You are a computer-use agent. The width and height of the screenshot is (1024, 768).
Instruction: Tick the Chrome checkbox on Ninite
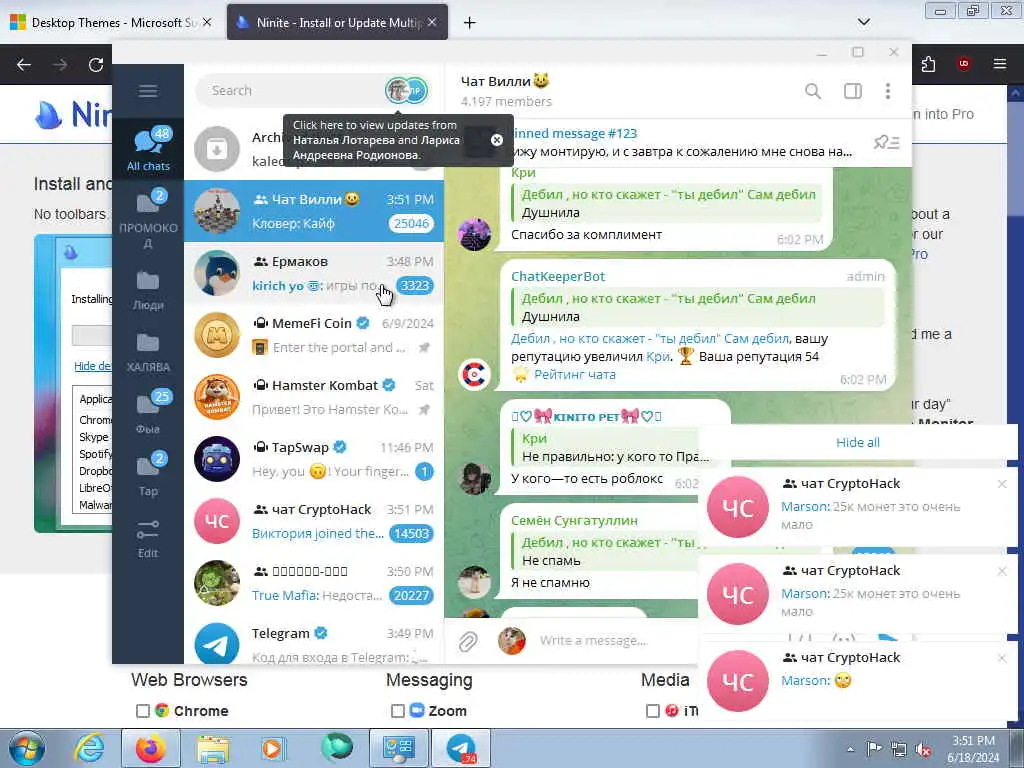point(142,711)
